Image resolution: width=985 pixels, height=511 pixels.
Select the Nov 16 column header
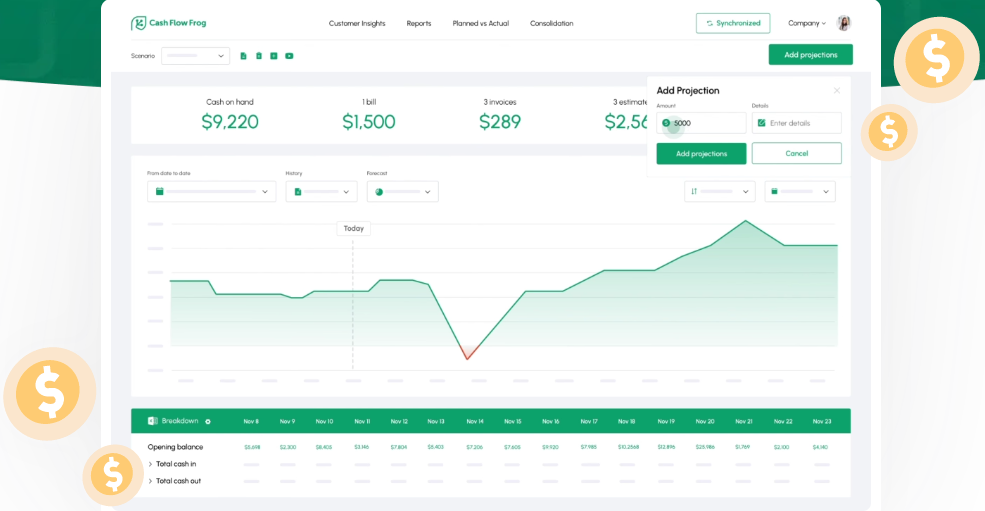pos(551,422)
